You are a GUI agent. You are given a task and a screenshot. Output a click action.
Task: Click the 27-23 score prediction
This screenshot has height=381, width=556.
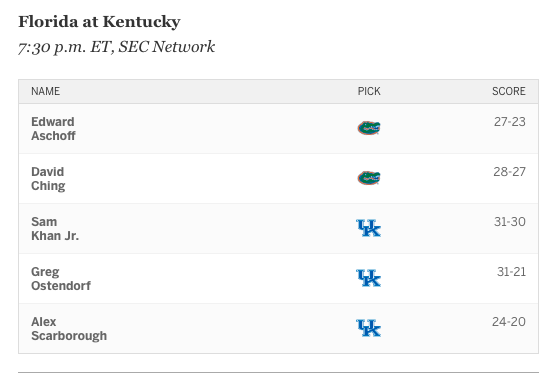pyautogui.click(x=510, y=122)
